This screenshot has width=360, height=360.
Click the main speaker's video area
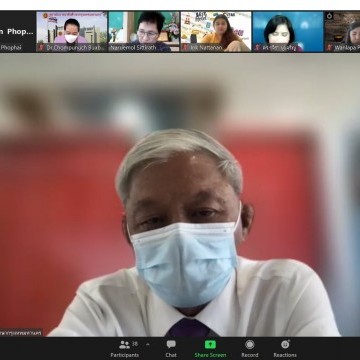pos(180,195)
